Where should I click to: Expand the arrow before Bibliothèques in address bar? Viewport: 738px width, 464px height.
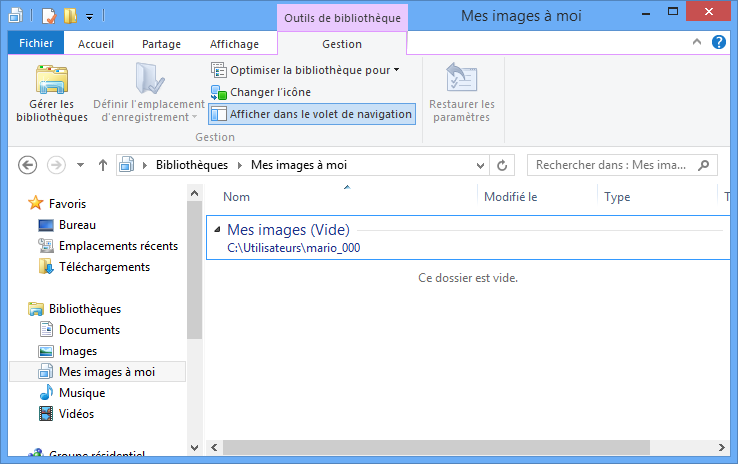coord(145,165)
